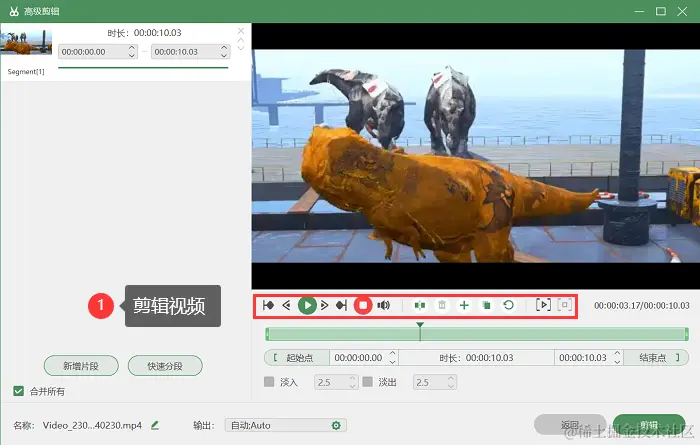The image size is (700, 445).
Task: Play selected segment bracket-play icon
Action: click(x=543, y=305)
